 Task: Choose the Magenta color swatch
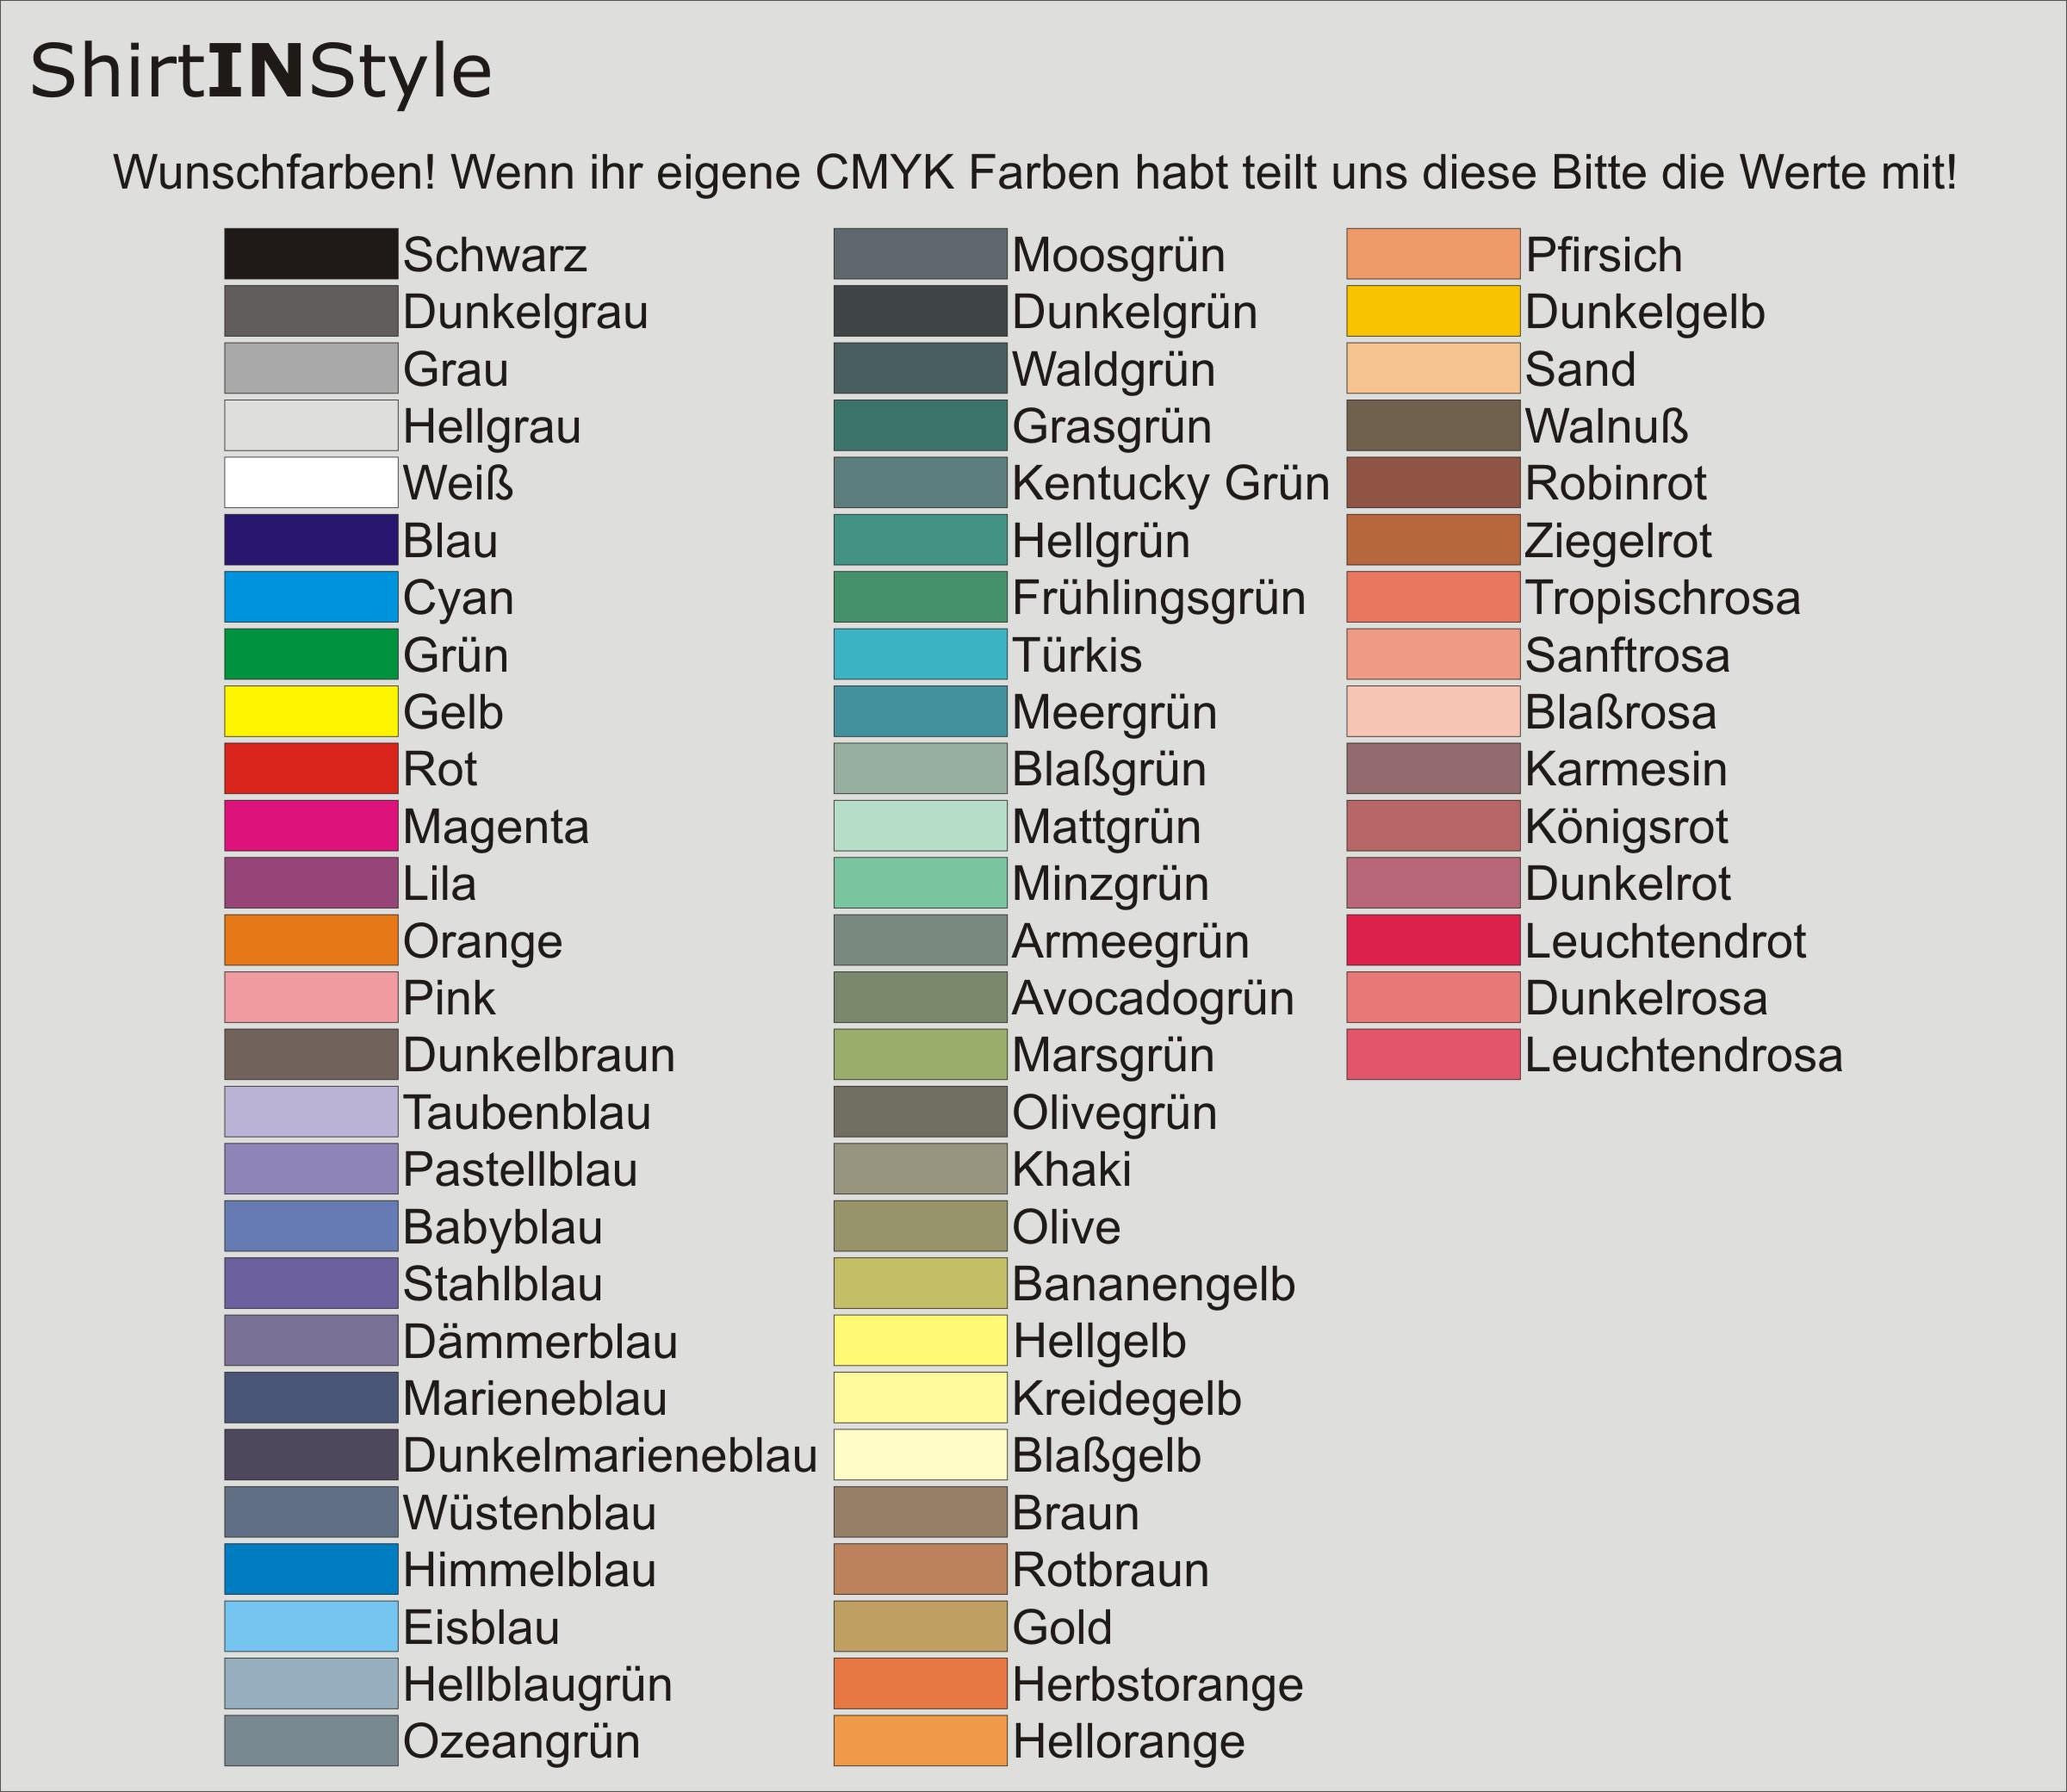[311, 826]
